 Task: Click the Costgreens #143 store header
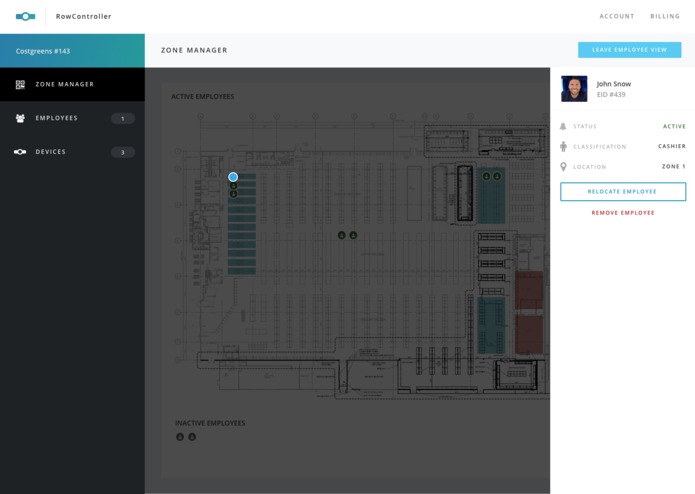[x=72, y=51]
